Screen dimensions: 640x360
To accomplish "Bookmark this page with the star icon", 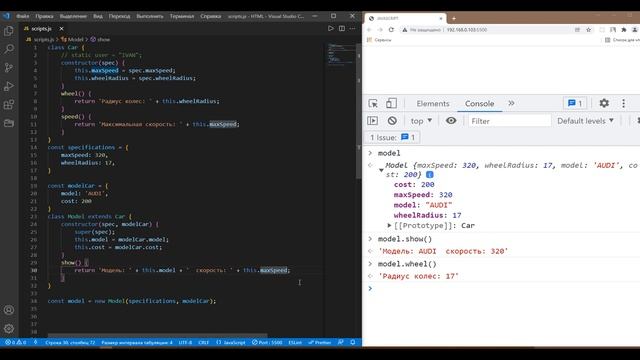I will [589, 30].
